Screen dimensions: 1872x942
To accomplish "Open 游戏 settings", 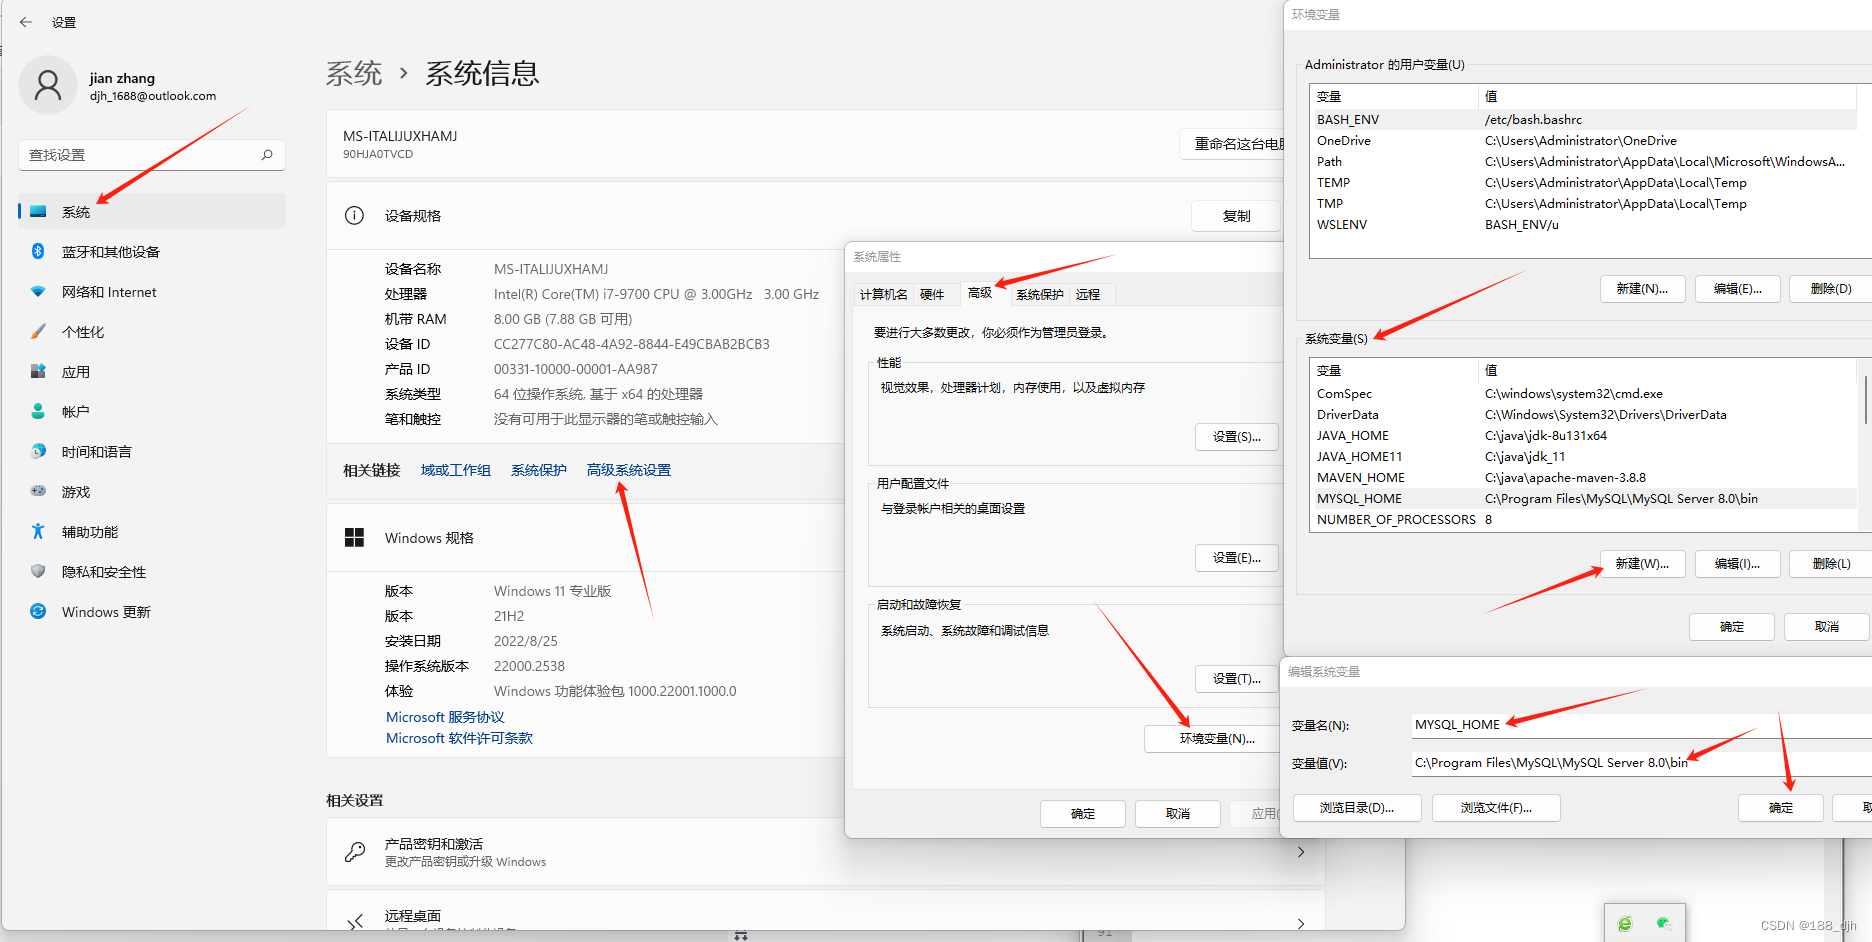I will [152, 491].
